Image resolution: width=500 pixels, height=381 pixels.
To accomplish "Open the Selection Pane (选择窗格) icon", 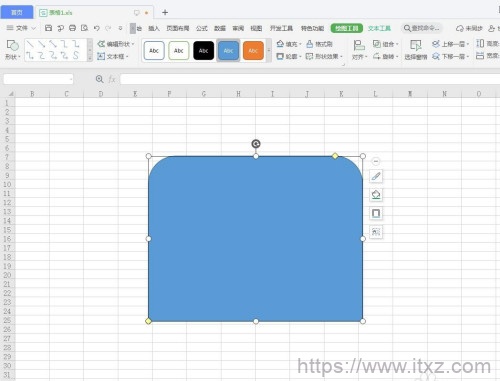I will [416, 45].
